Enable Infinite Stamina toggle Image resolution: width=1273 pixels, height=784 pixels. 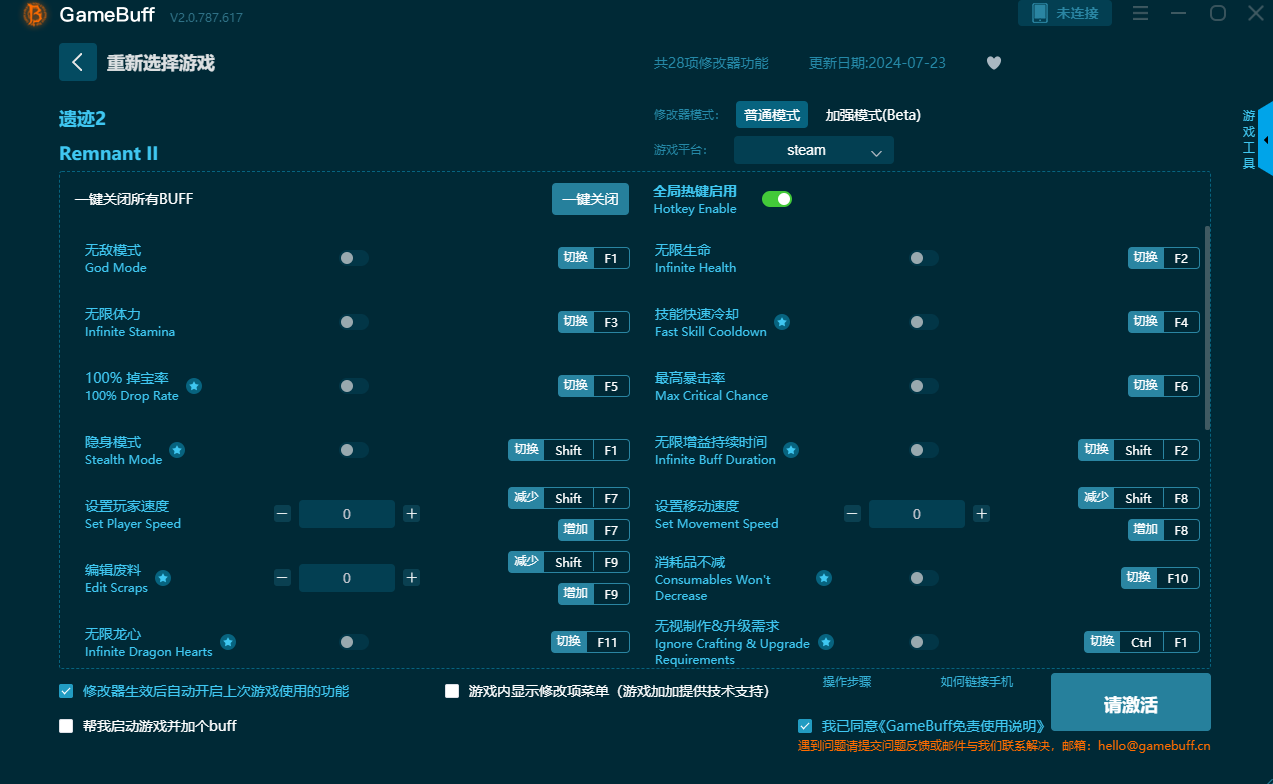(354, 322)
